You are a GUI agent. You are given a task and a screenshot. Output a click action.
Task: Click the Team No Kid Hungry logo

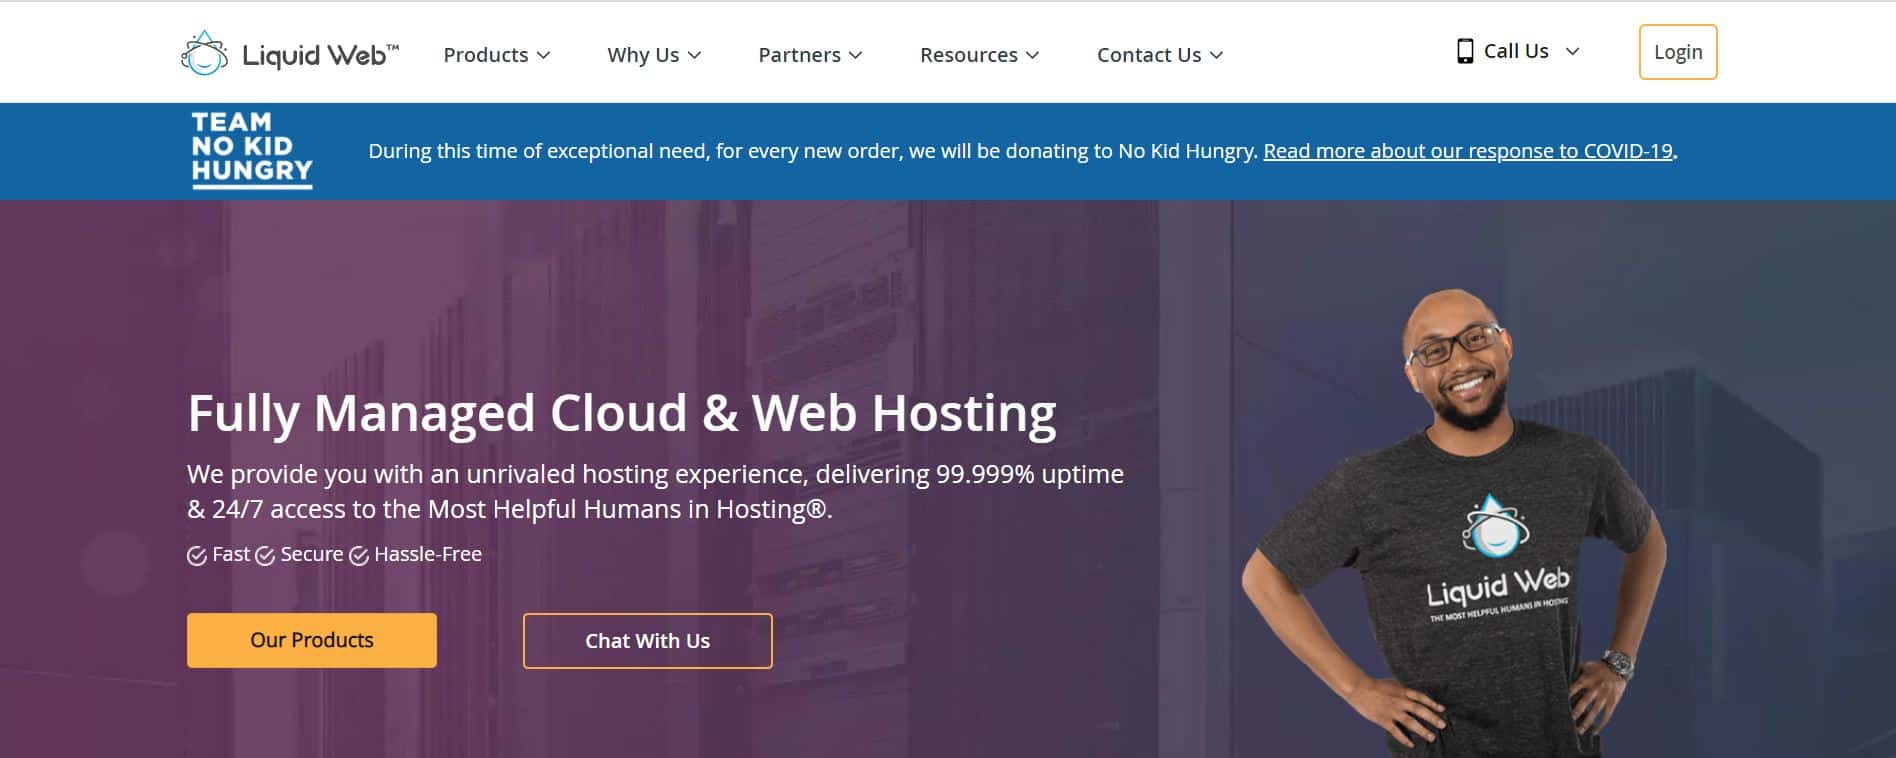[252, 150]
